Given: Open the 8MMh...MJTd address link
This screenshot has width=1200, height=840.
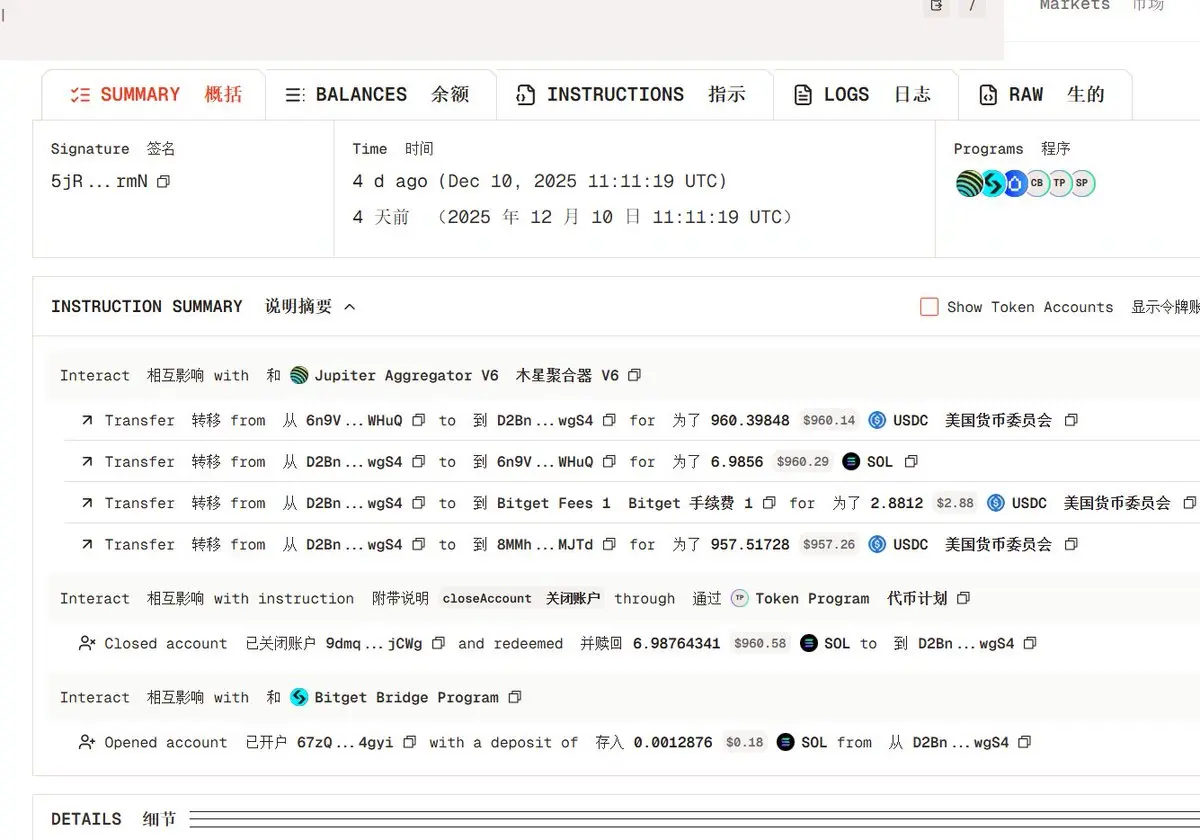Looking at the screenshot, I should click(x=545, y=545).
